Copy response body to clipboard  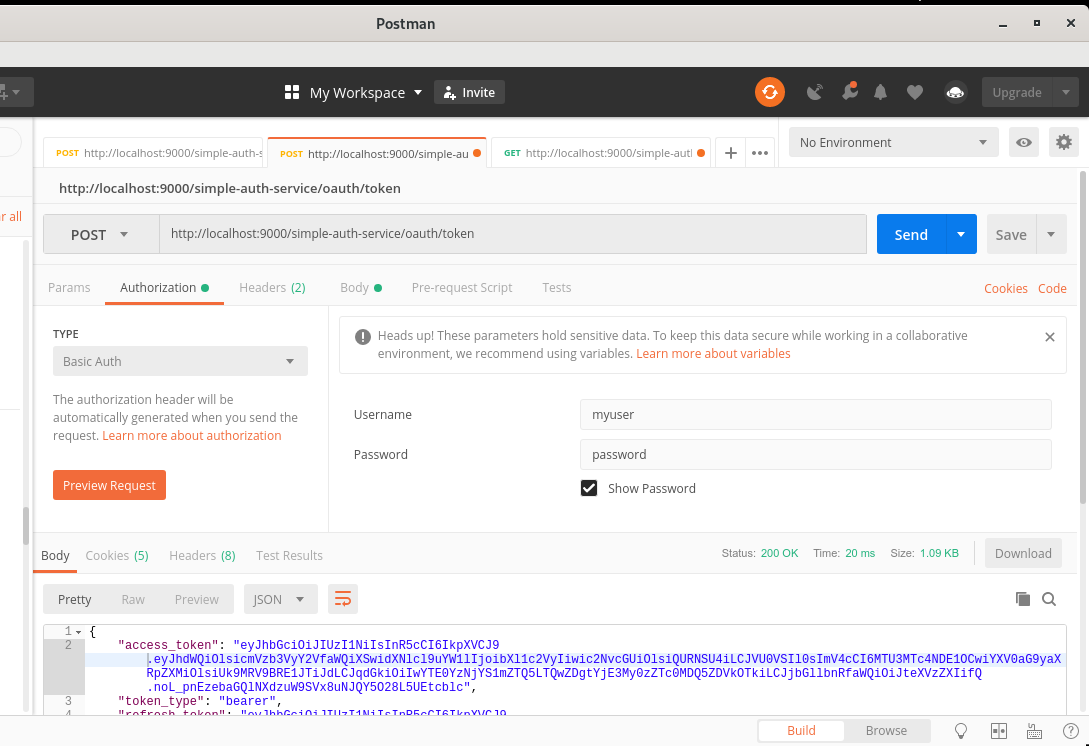click(1022, 599)
